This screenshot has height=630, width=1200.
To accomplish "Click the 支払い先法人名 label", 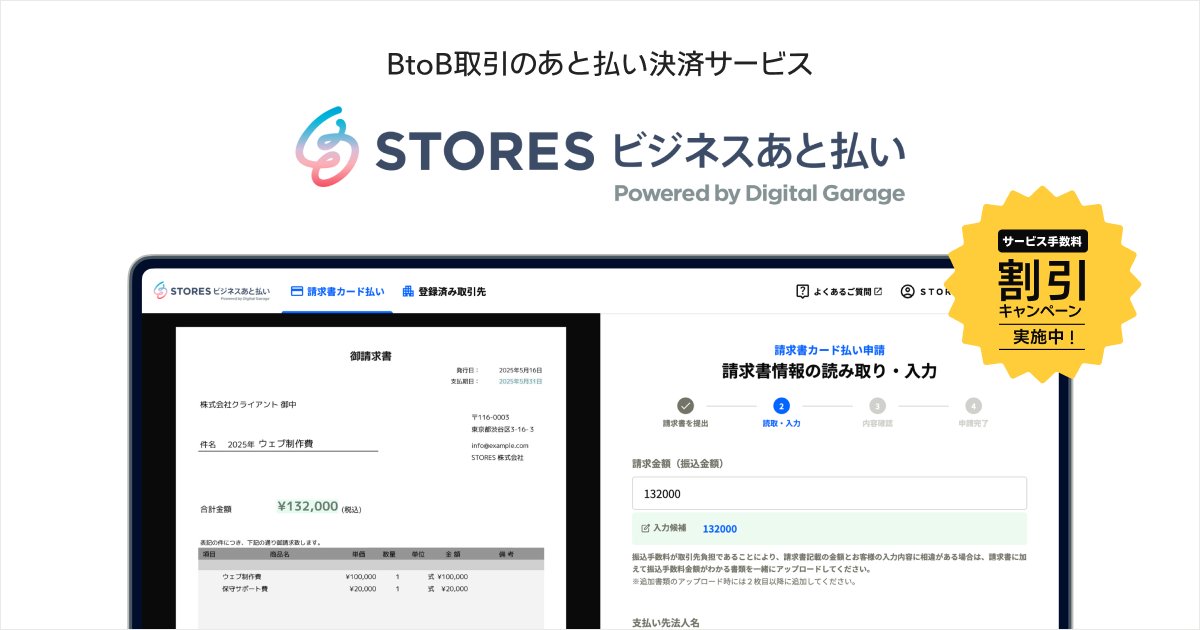I will tap(666, 622).
